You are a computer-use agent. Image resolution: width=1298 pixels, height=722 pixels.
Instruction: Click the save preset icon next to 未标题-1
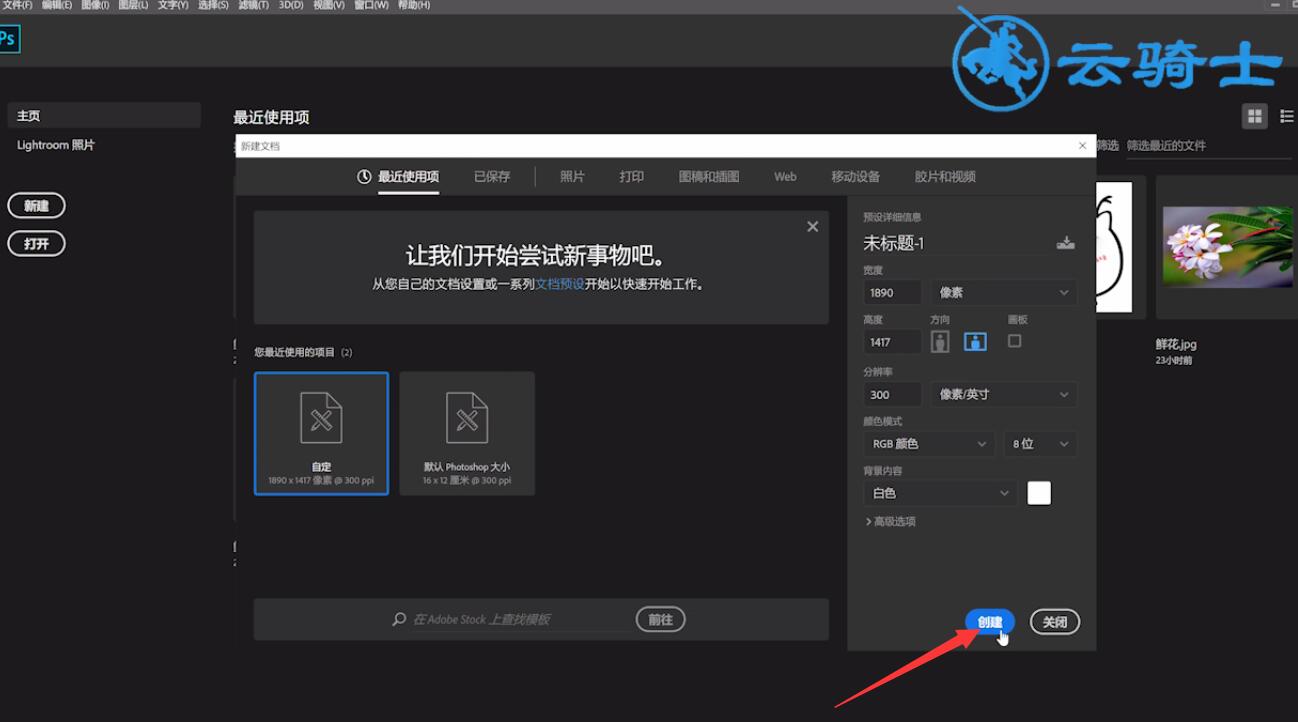tap(1065, 243)
